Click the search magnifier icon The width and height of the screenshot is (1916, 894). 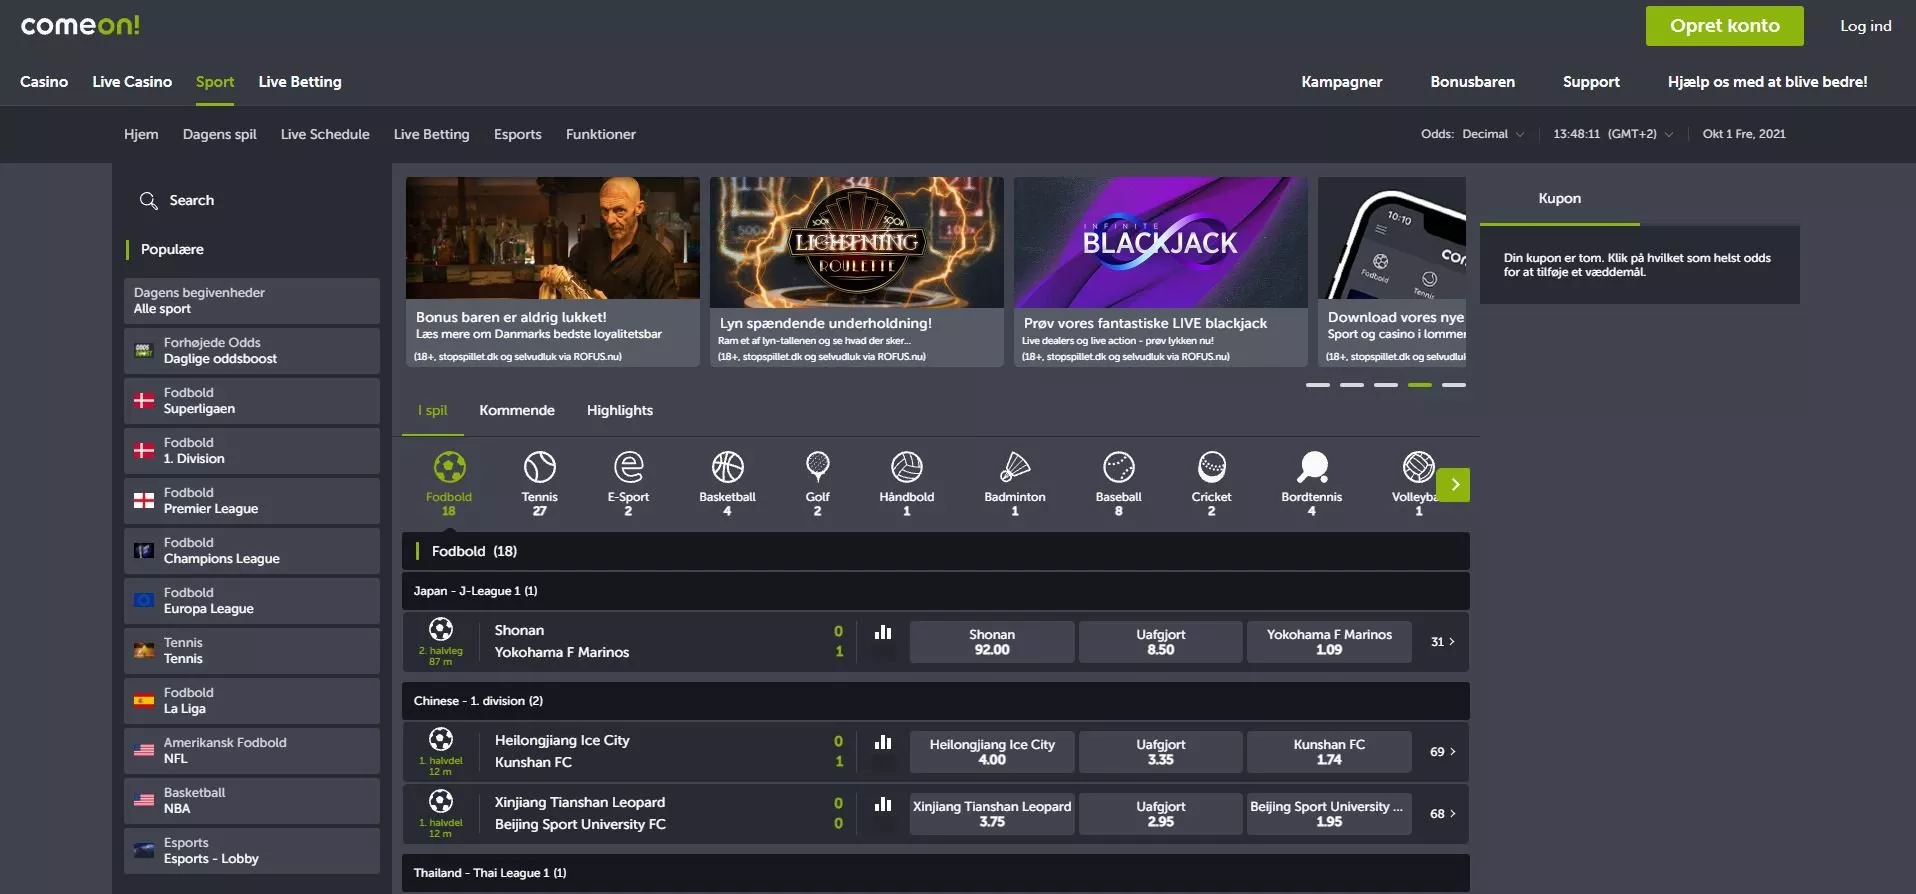(x=148, y=200)
